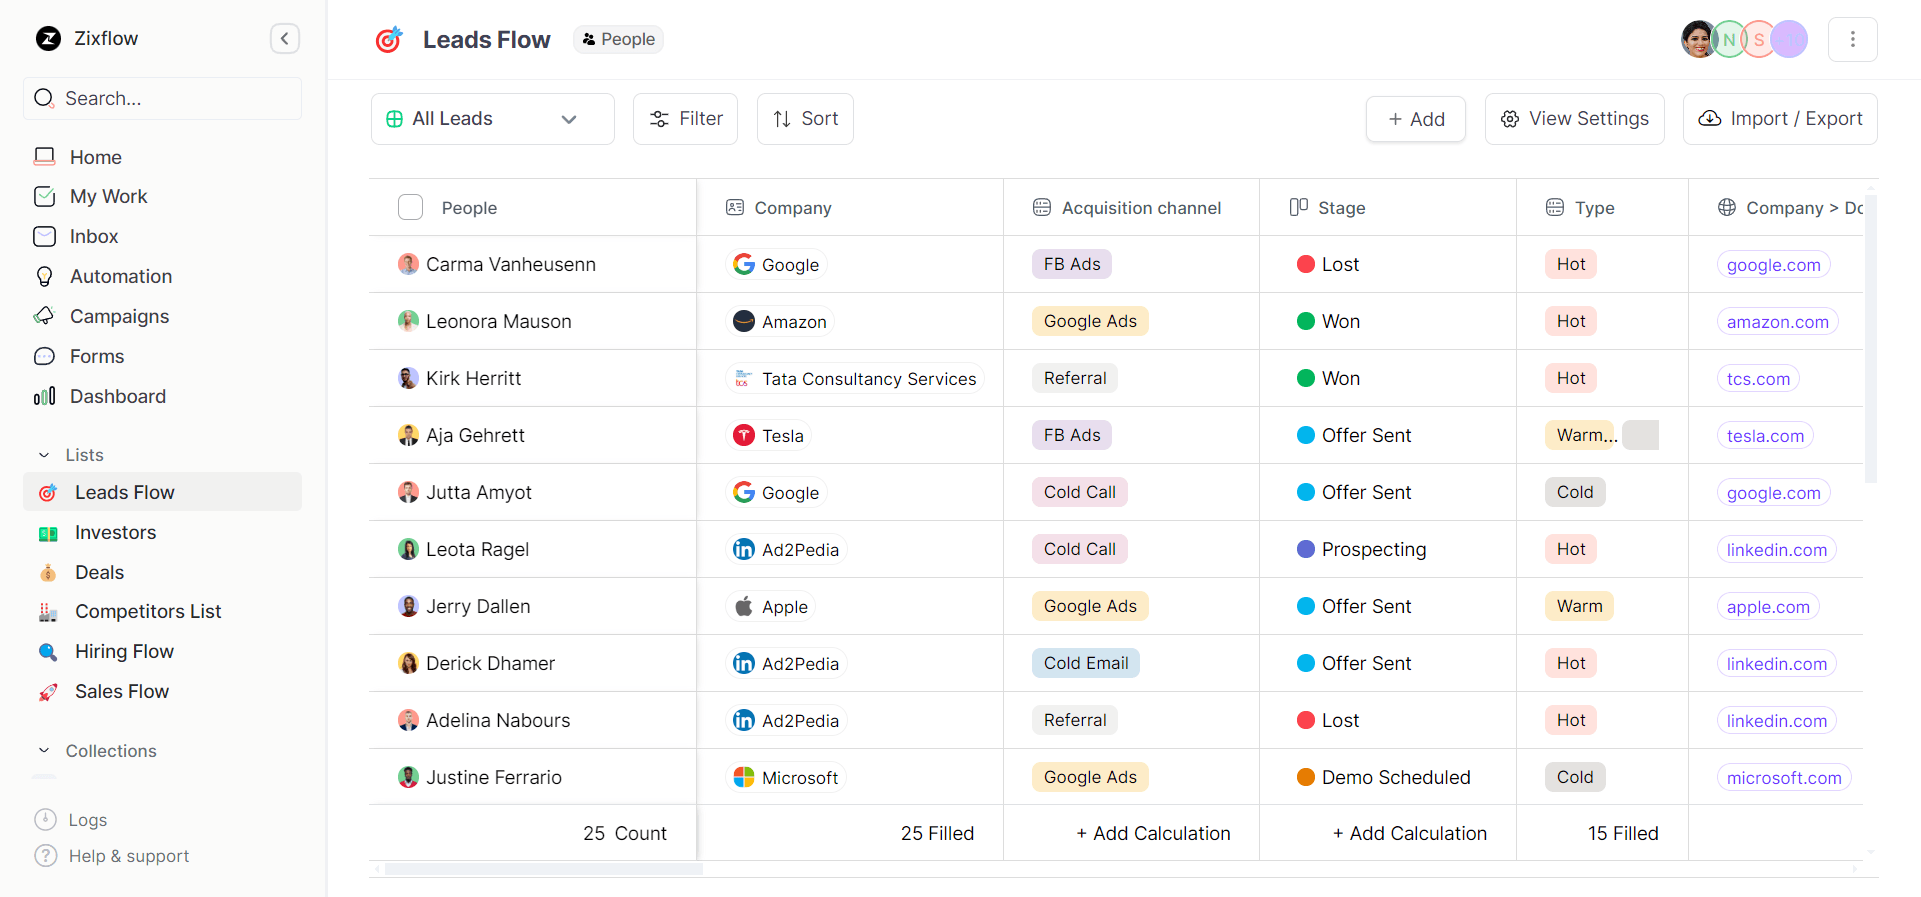Open View Settings
The width and height of the screenshot is (1921, 897).
click(1574, 119)
